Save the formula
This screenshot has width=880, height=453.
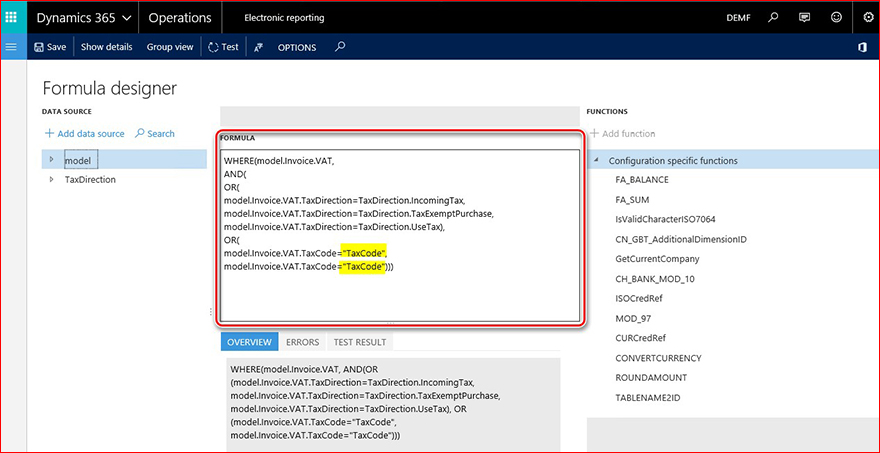click(50, 47)
